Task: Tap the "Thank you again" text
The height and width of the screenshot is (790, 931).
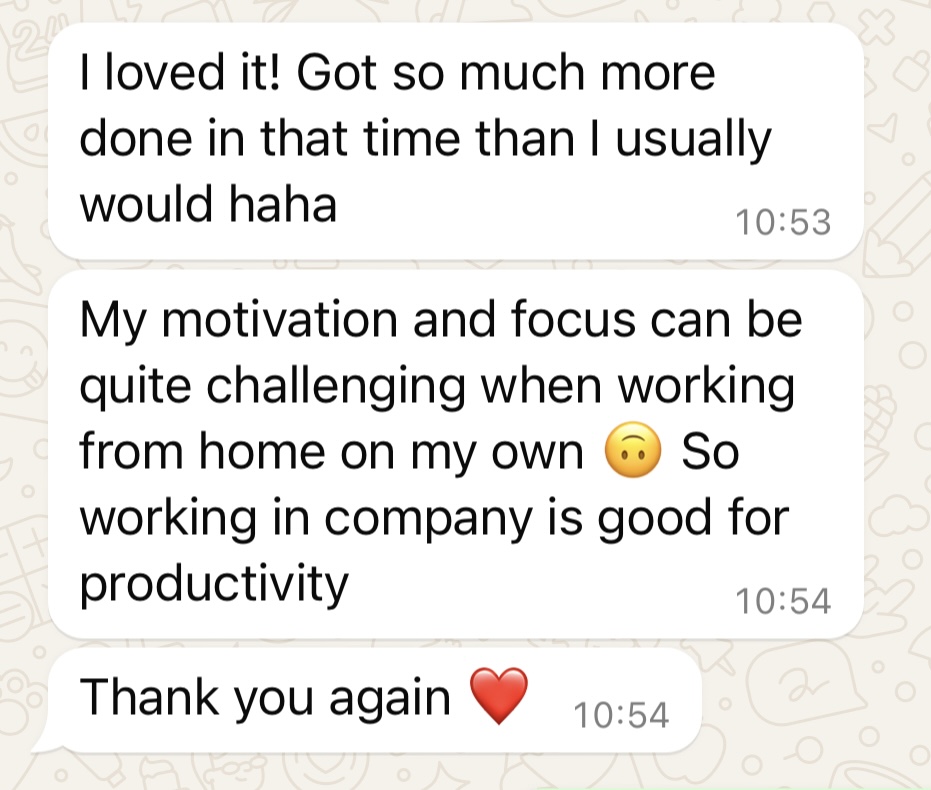Action: (266, 696)
